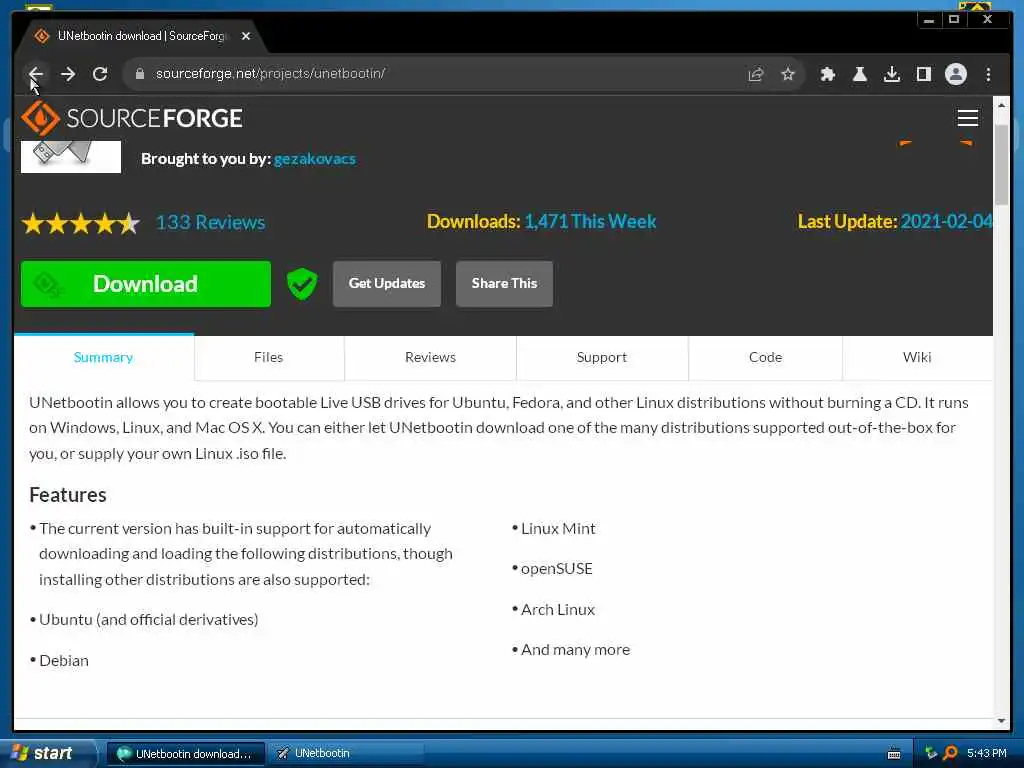Open the Chrome Labs flask icon

click(x=859, y=74)
